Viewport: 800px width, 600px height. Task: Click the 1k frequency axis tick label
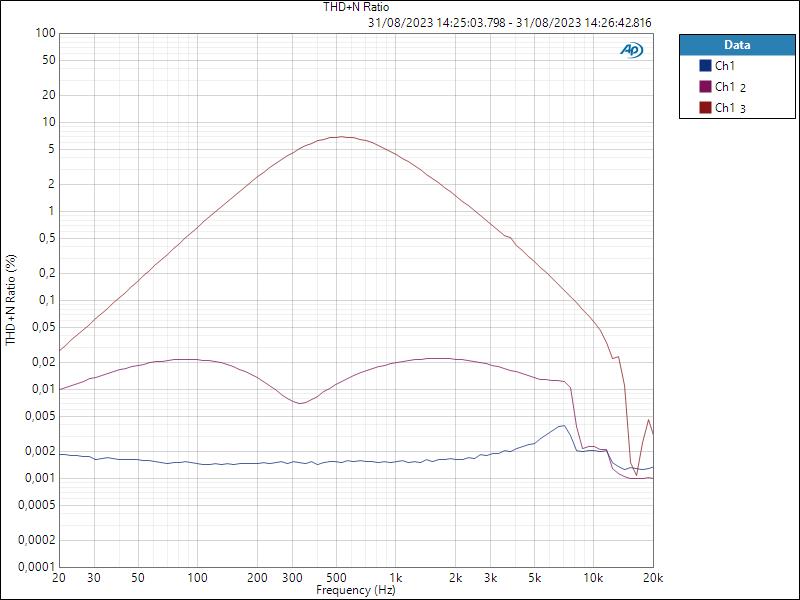pyautogui.click(x=396, y=579)
